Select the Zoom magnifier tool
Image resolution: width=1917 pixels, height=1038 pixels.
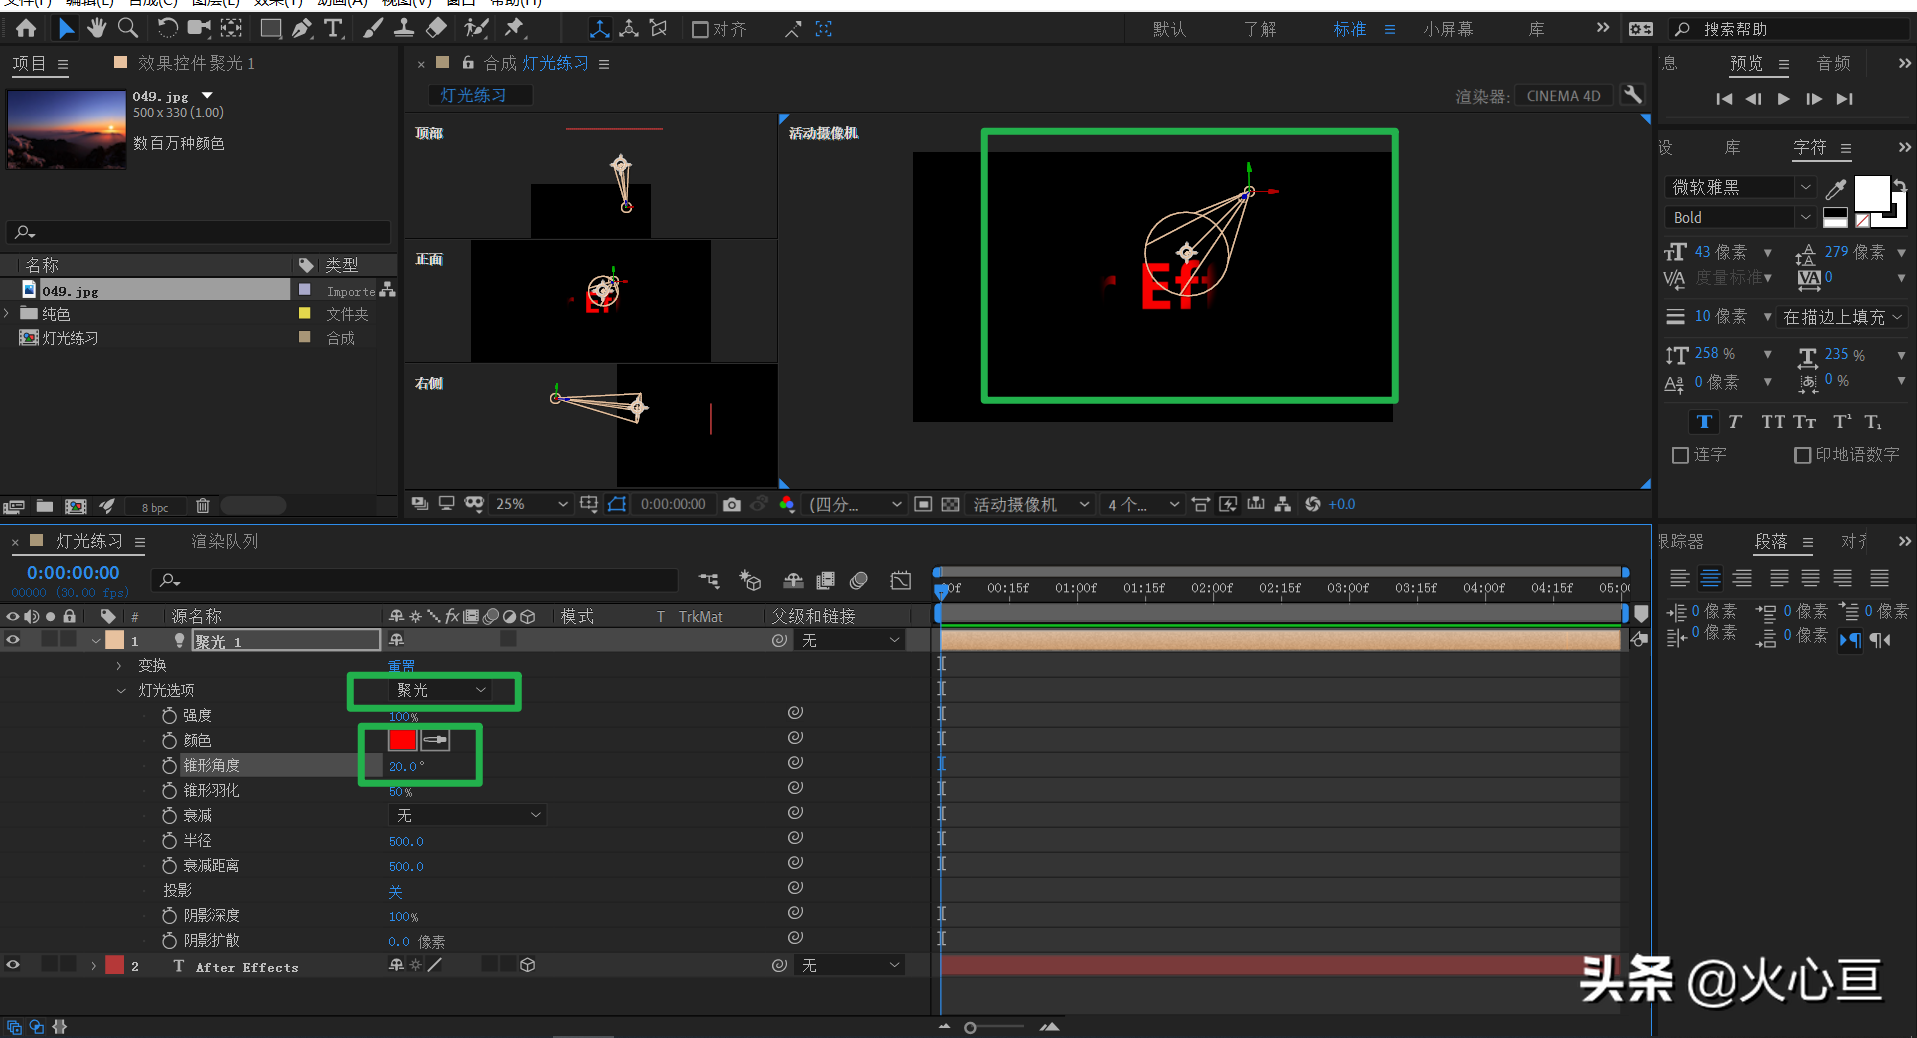(128, 28)
